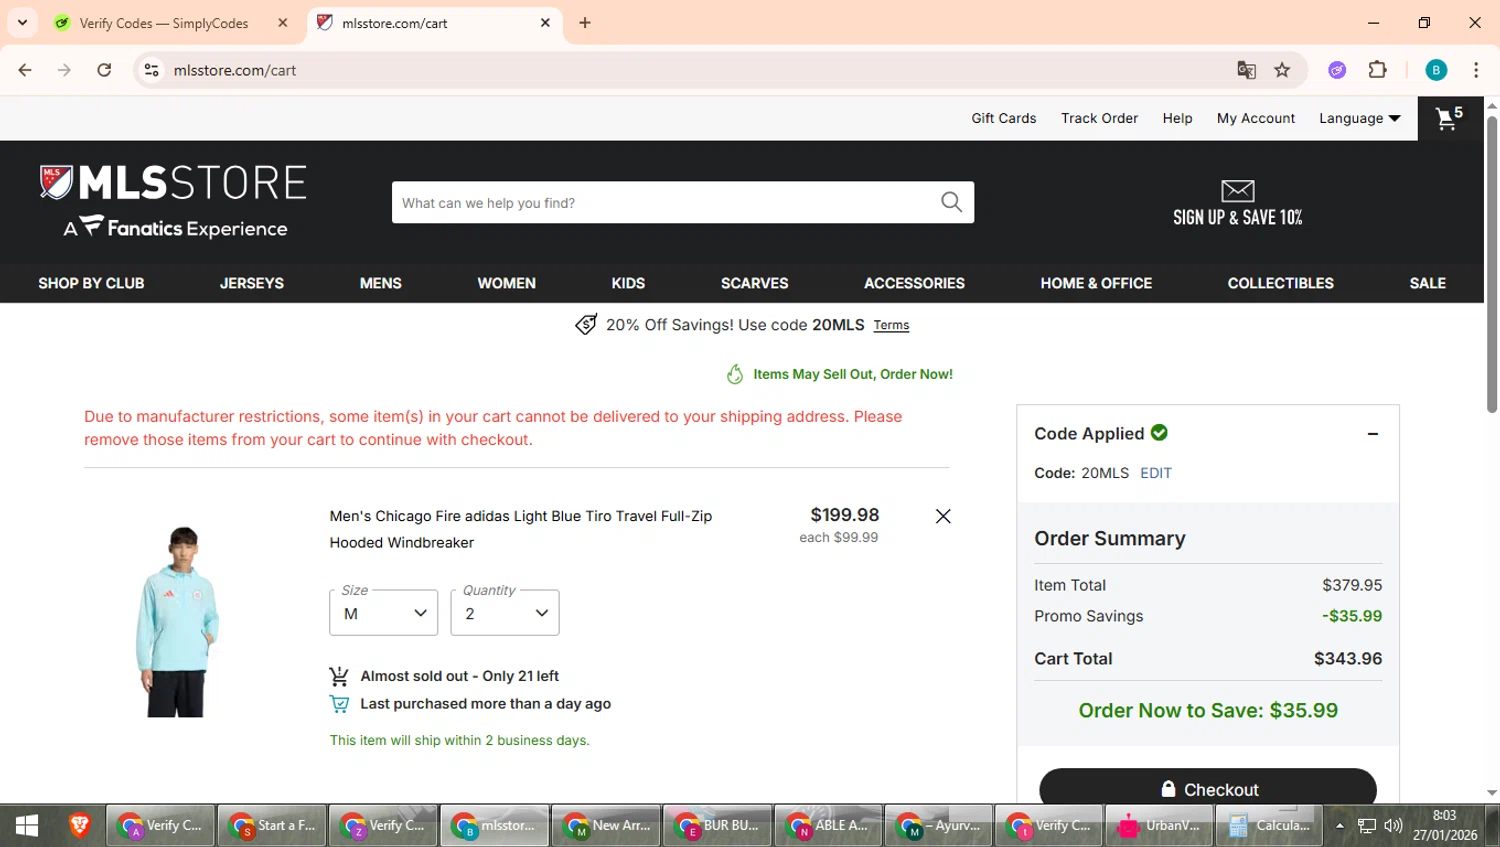Image resolution: width=1500 pixels, height=847 pixels.
Task: Close the mlsstore.com/cart tab
Action: 545,23
